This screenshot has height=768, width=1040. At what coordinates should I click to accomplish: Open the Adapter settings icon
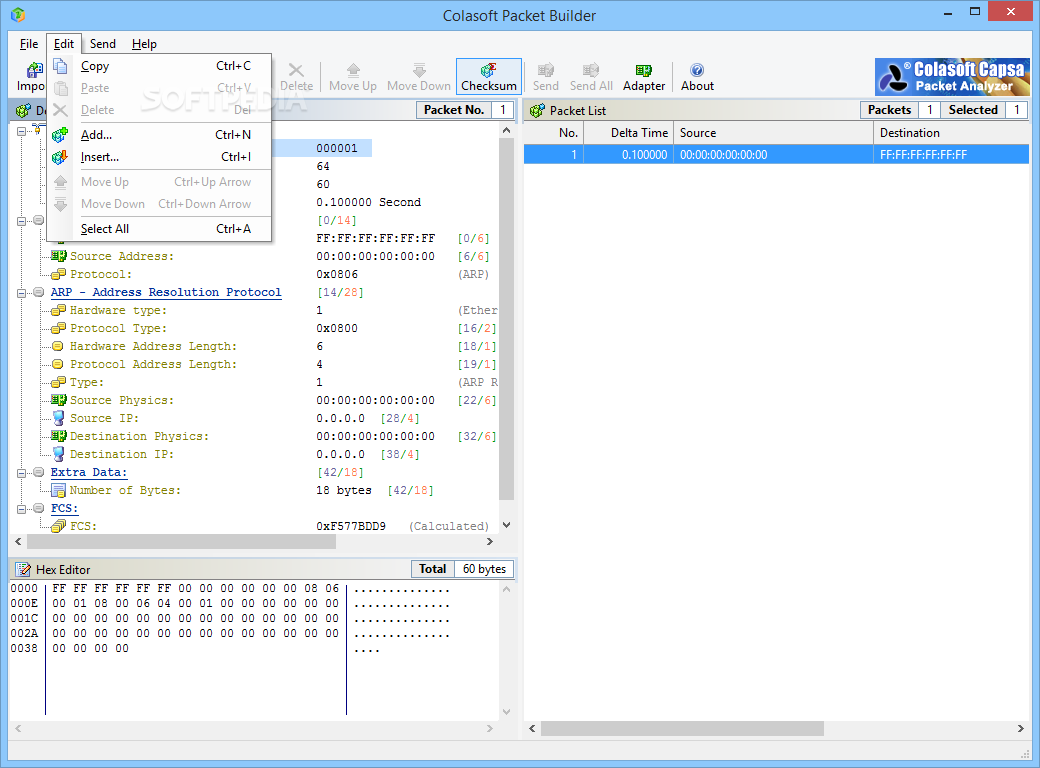click(643, 77)
